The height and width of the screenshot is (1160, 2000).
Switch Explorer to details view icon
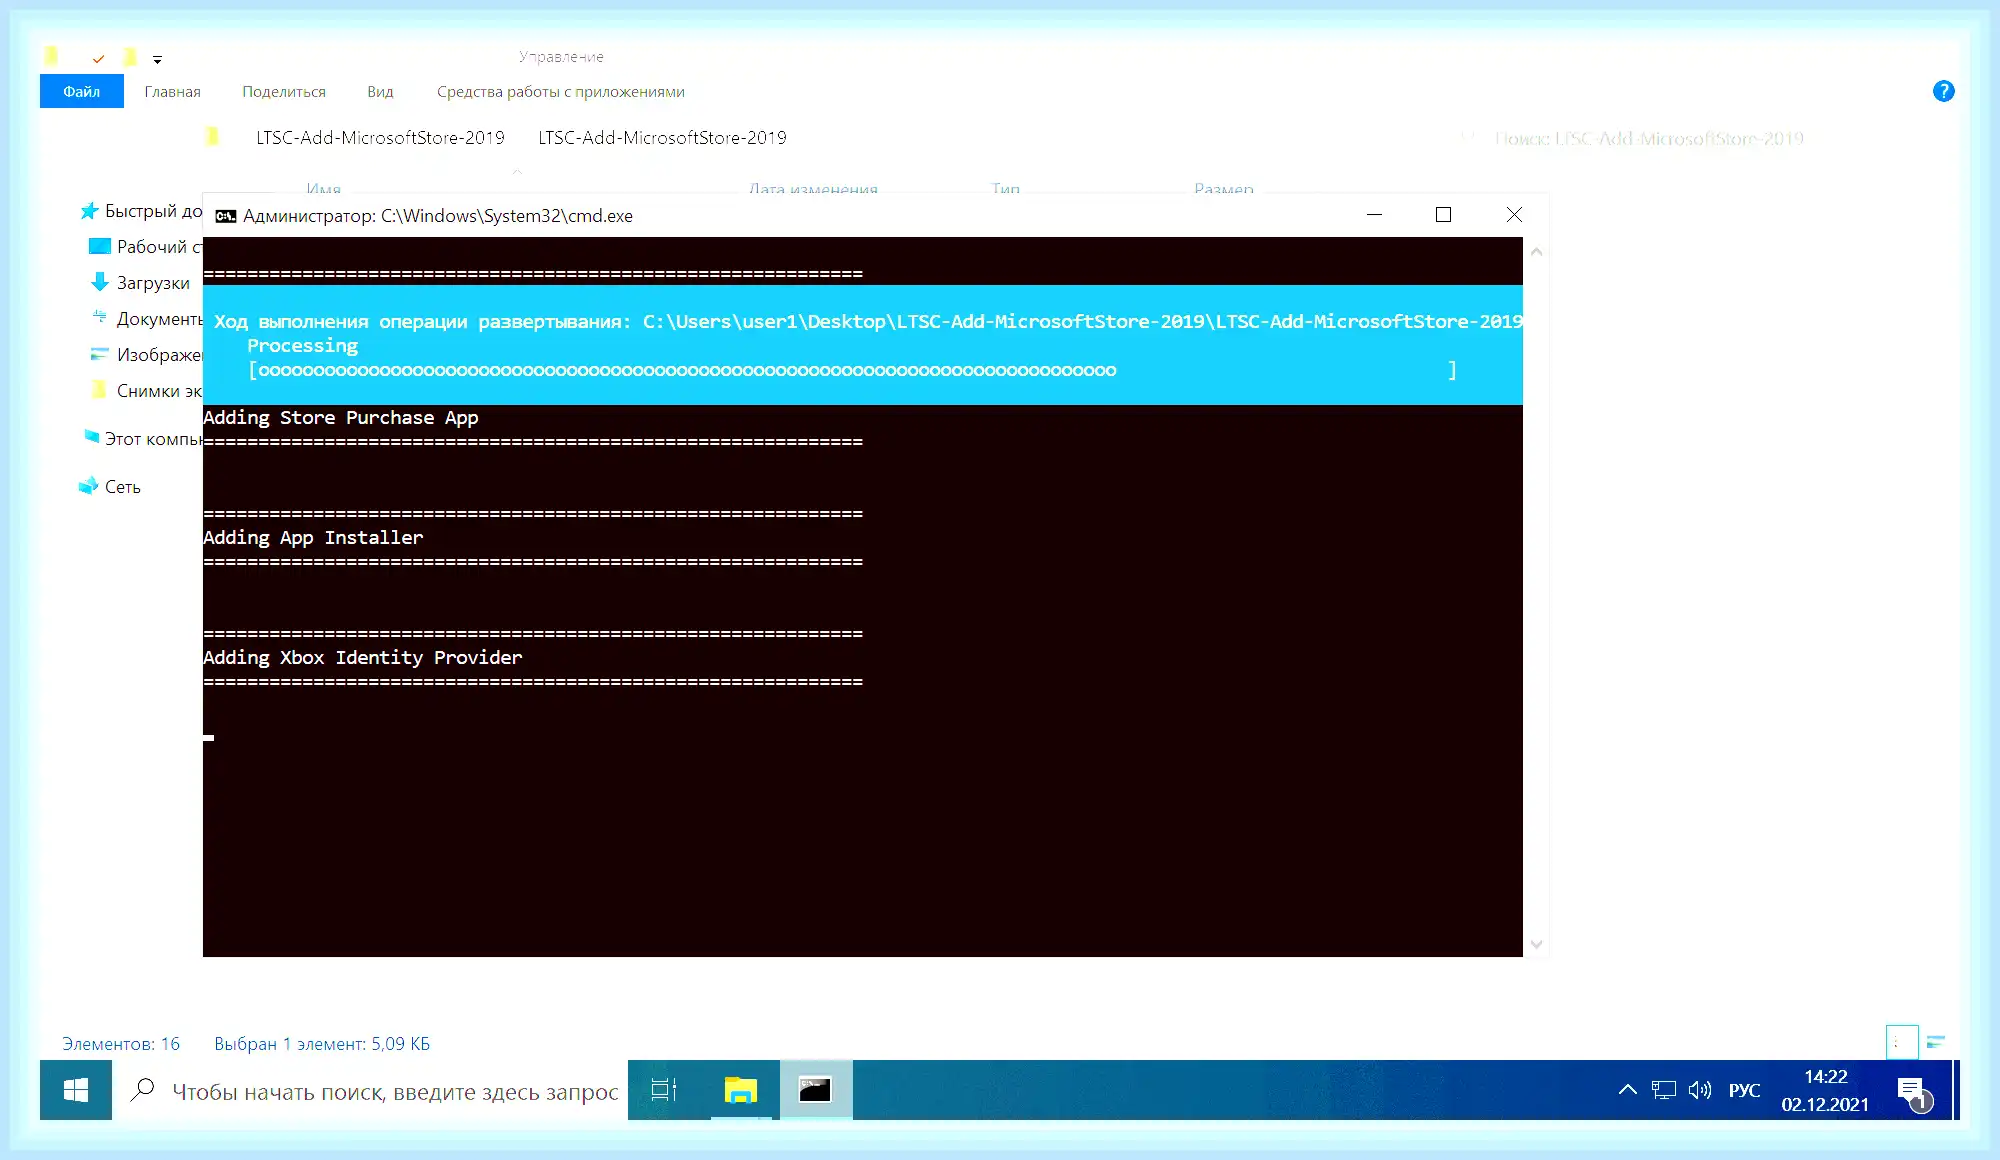tap(1901, 1042)
